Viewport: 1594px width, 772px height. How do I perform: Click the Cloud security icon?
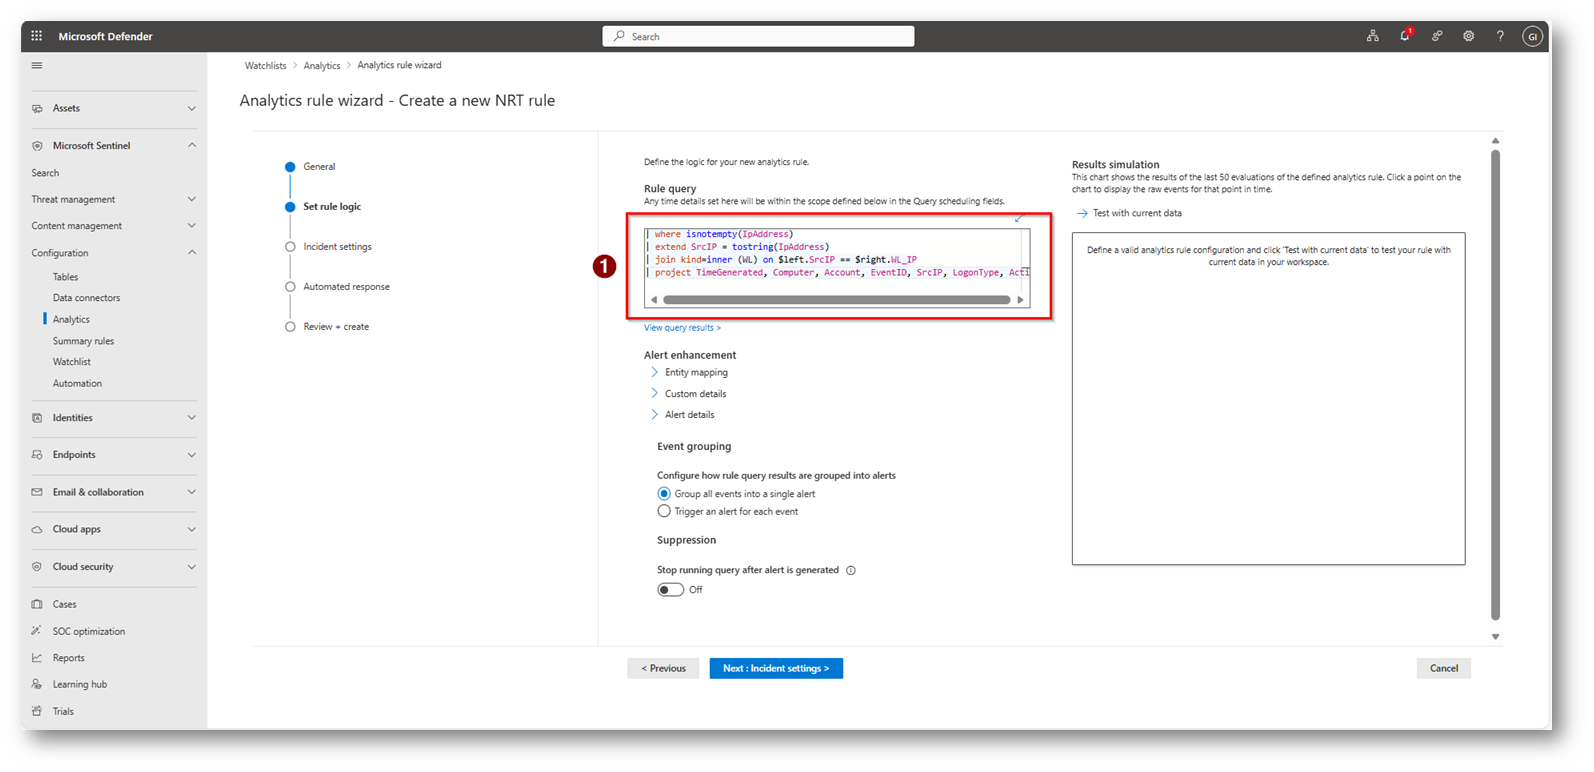(37, 567)
